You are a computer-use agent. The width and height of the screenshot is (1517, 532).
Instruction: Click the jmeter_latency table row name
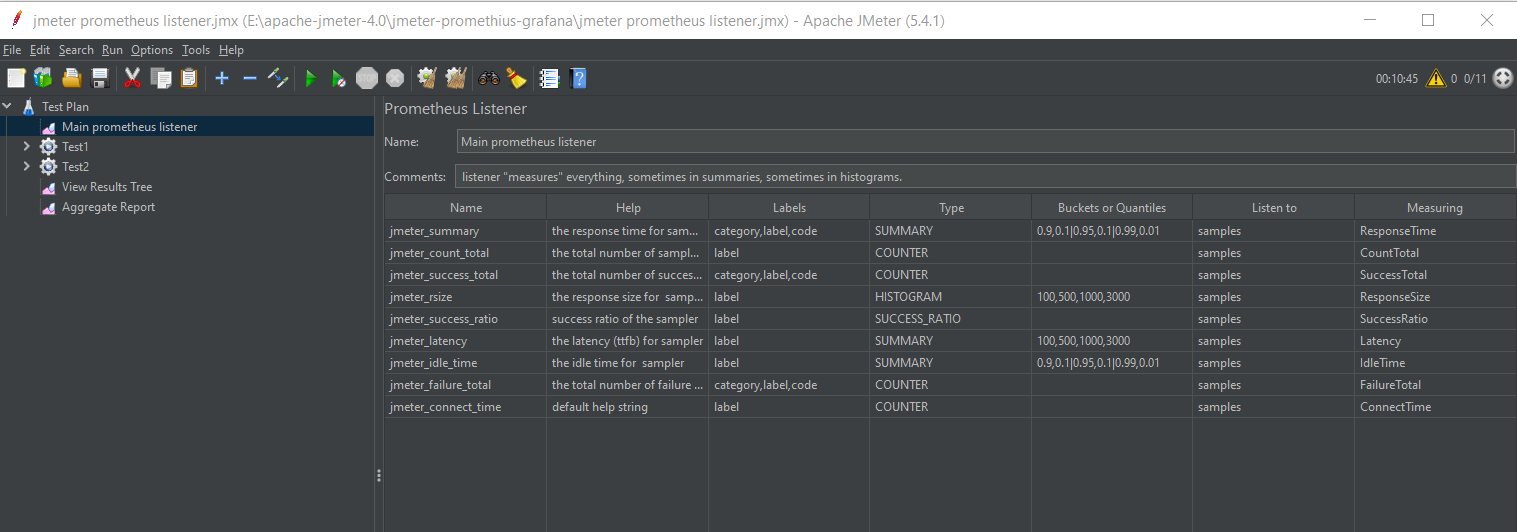428,341
